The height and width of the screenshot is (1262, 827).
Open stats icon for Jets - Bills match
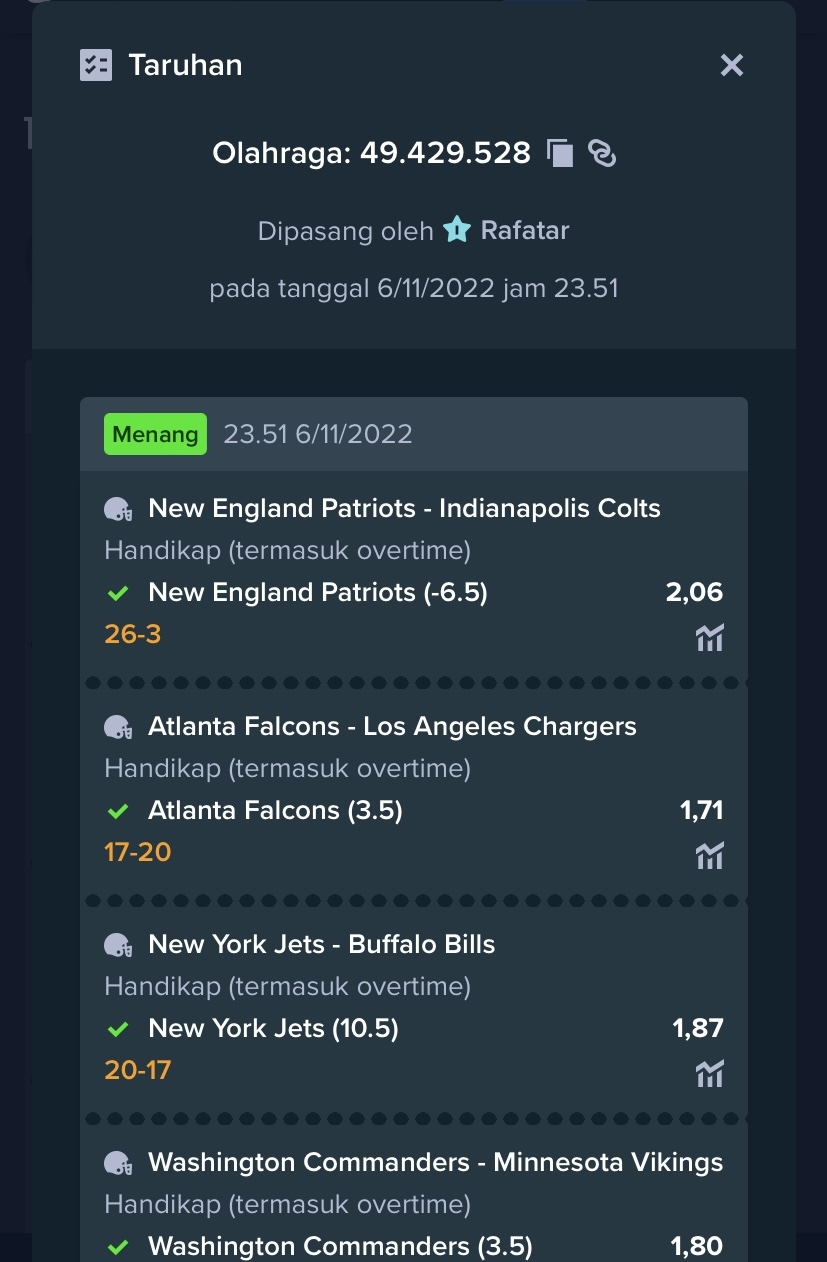pos(709,1073)
